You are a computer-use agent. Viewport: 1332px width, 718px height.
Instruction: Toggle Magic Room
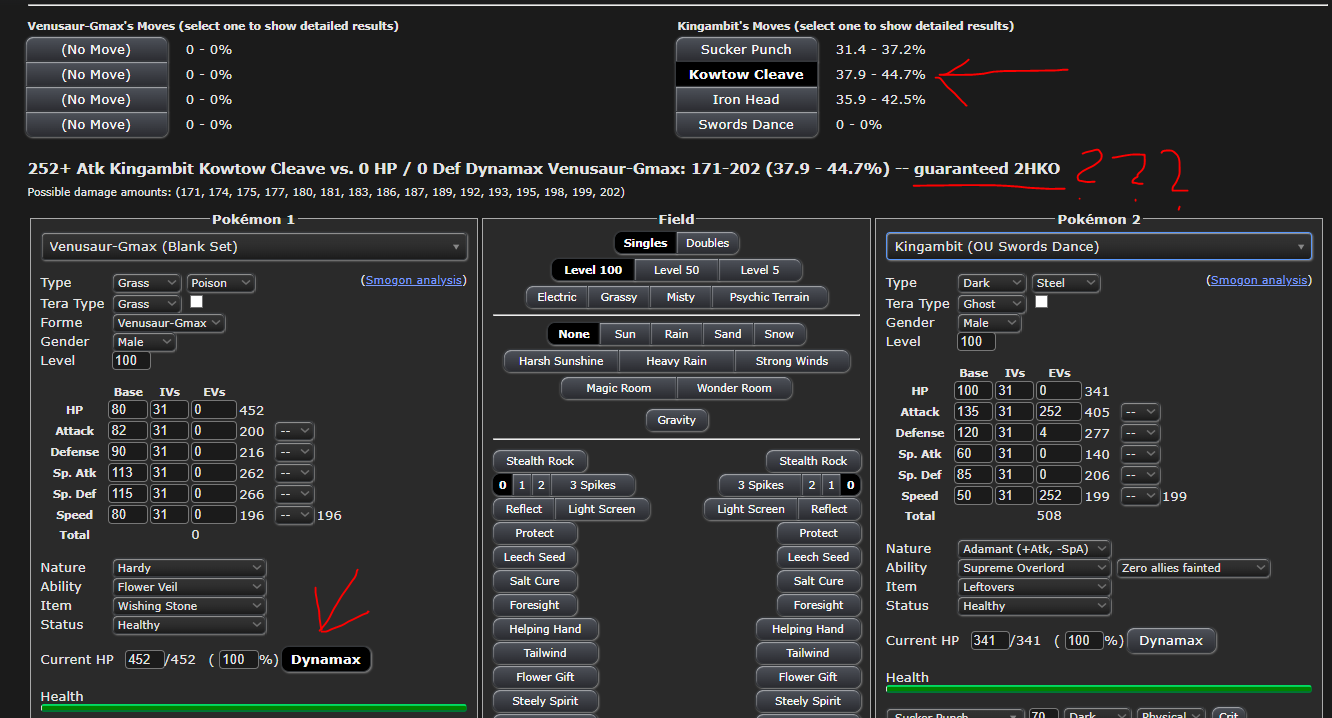618,388
